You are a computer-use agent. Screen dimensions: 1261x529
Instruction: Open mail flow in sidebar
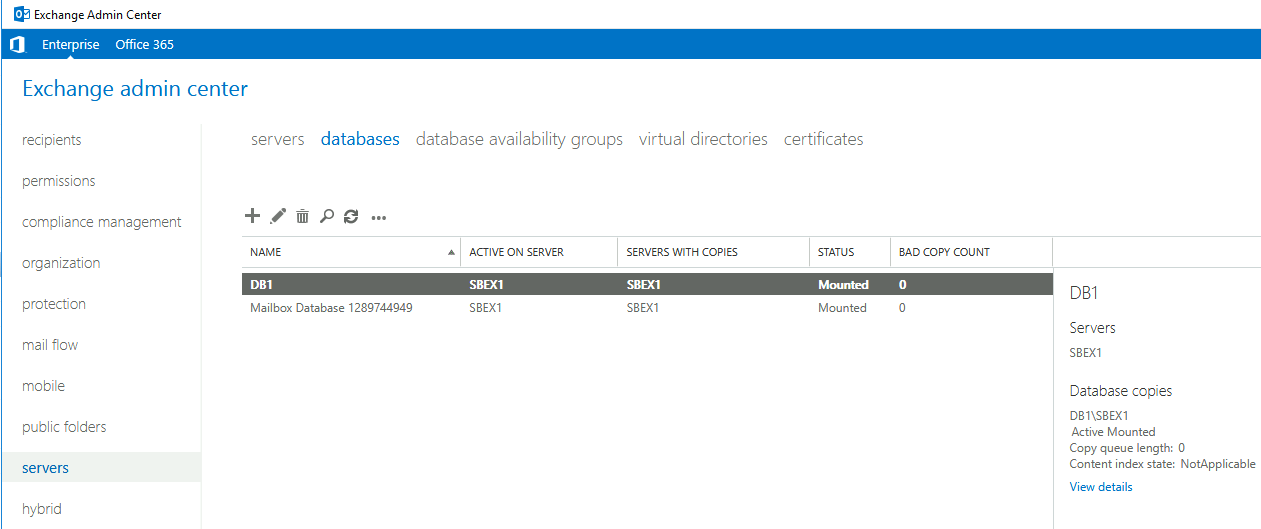tap(50, 345)
